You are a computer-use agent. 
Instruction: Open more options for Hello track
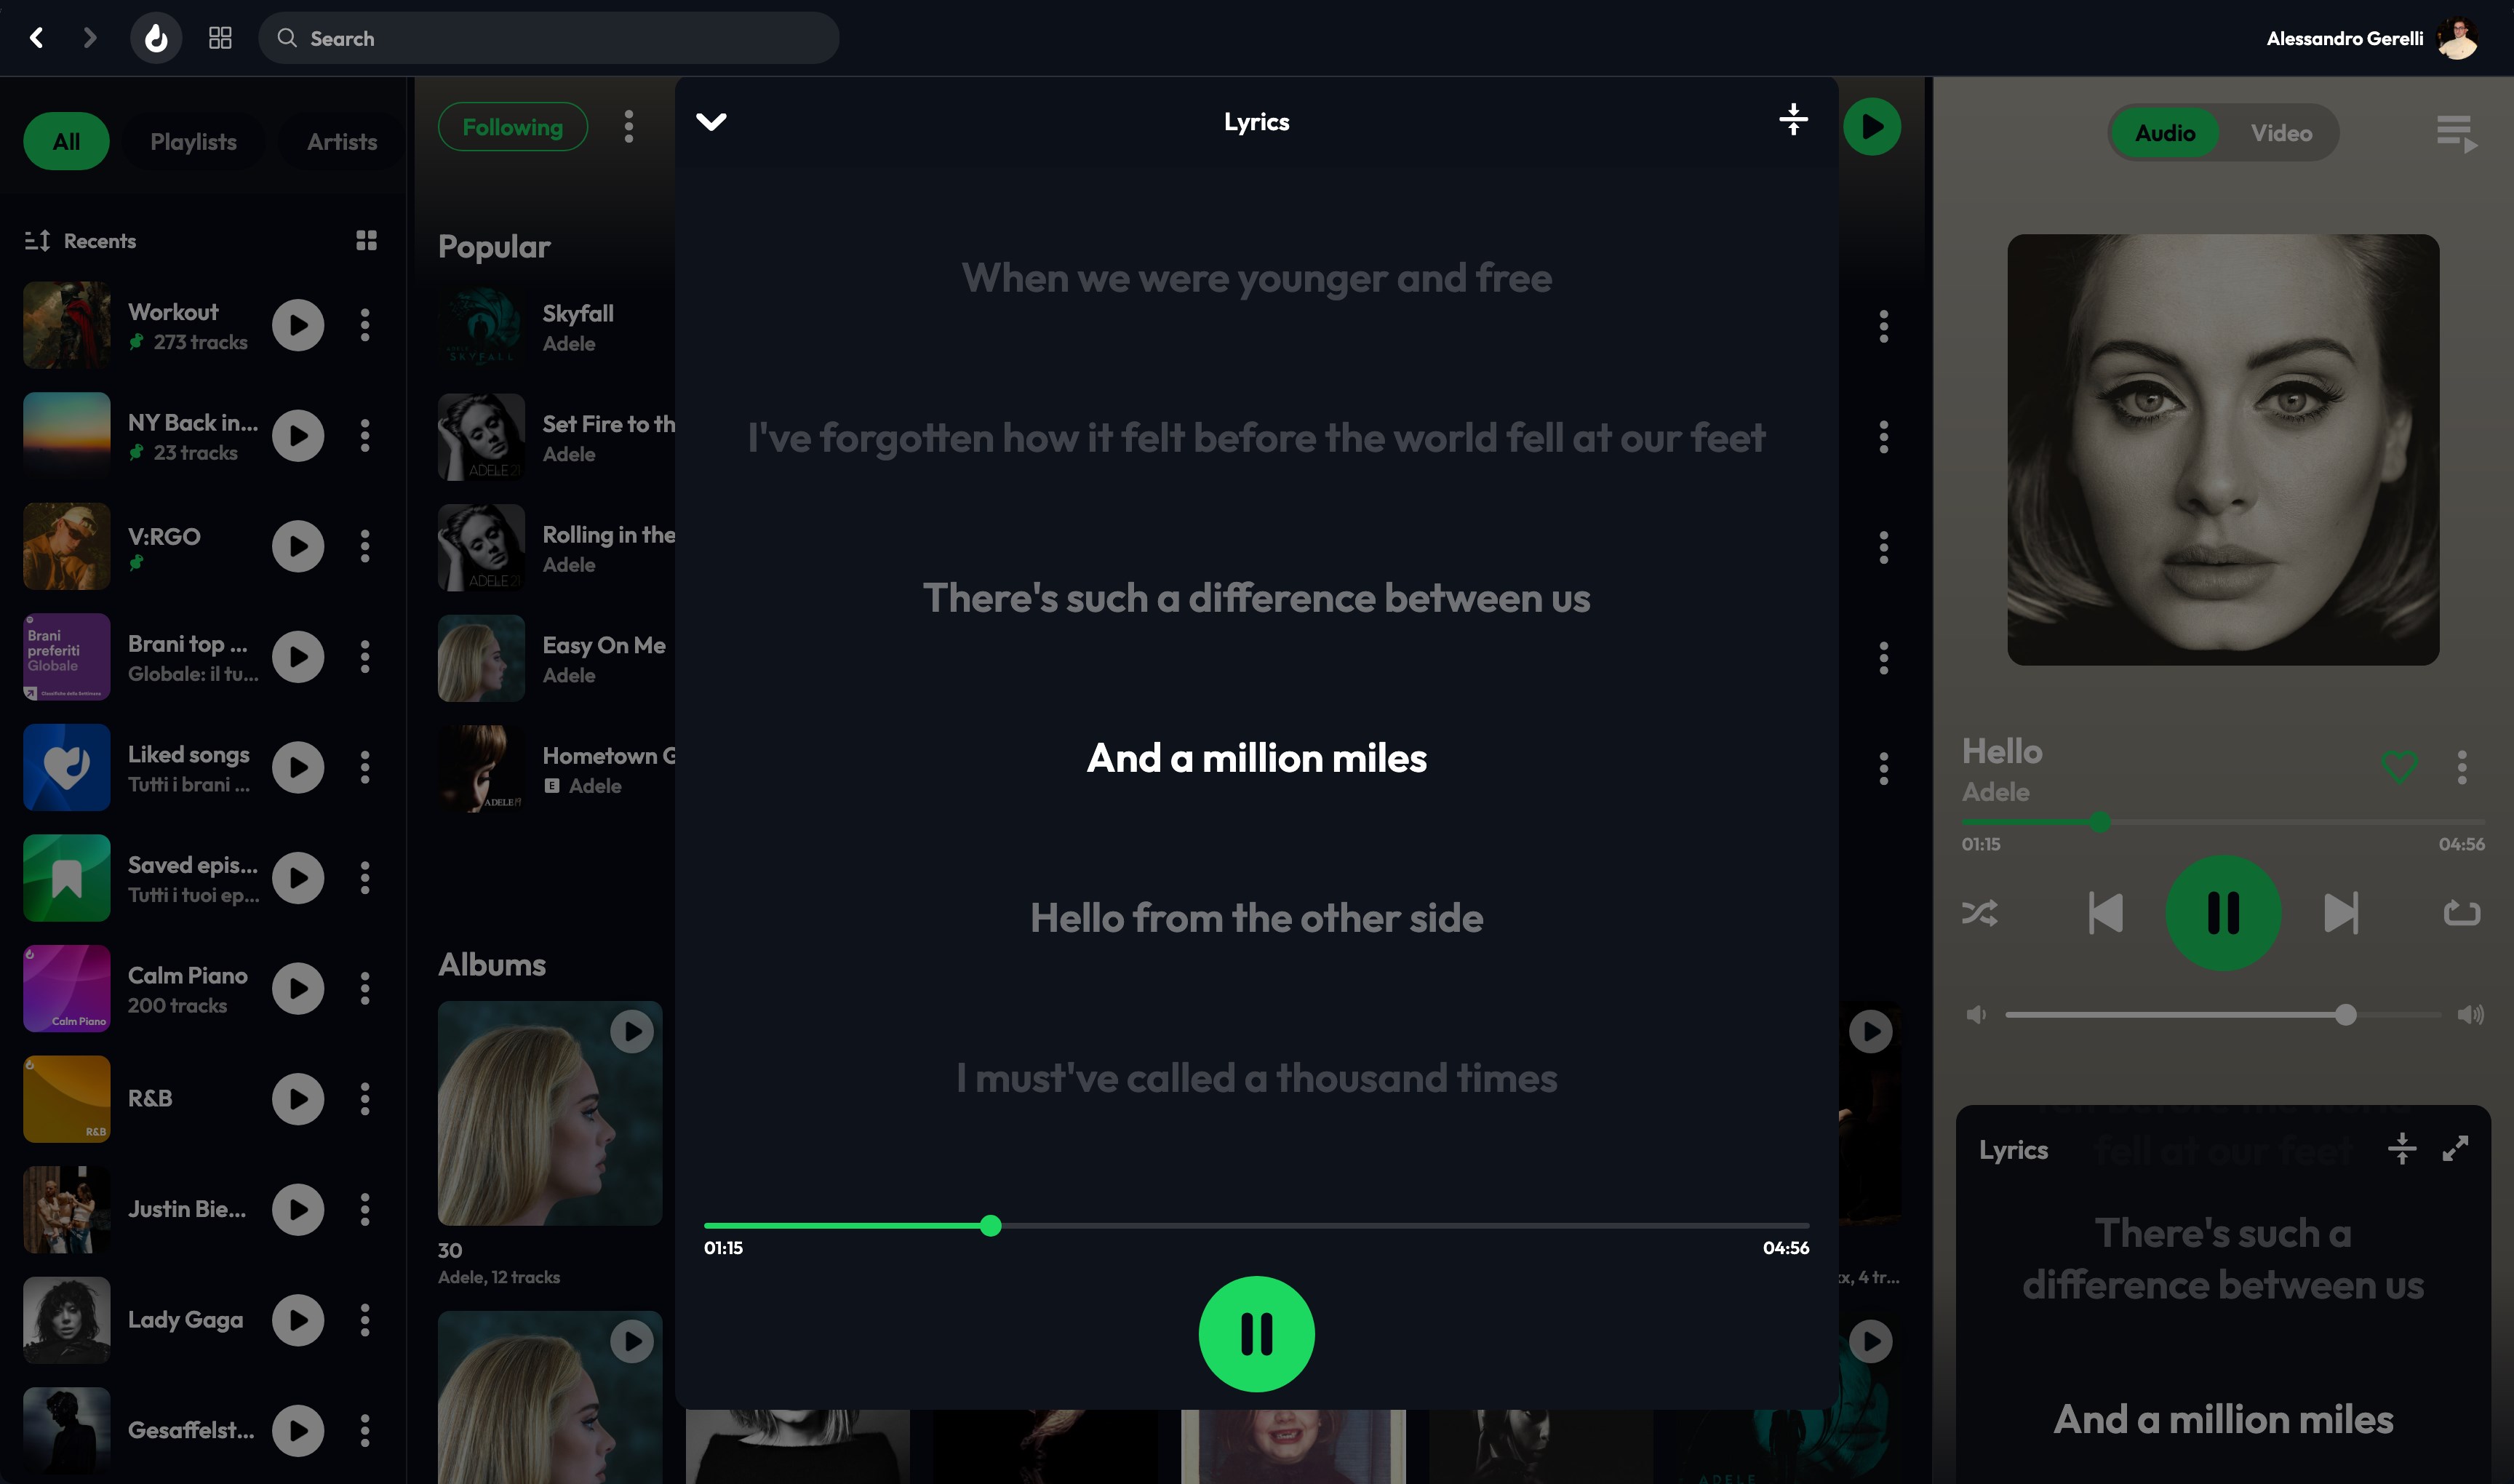[x=2462, y=767]
